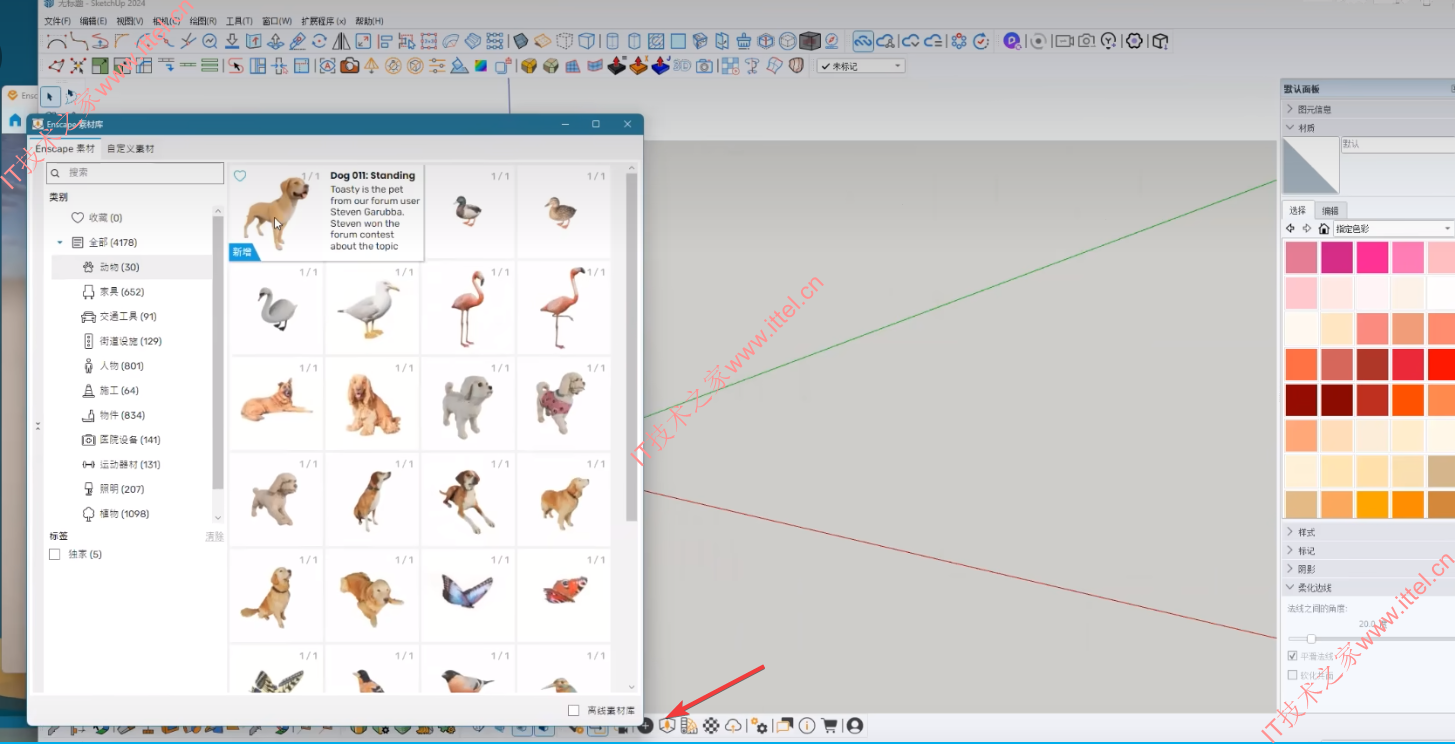Image resolution: width=1455 pixels, height=744 pixels.
Task: Toggle the 软化共面 checkbox
Action: point(1292,675)
